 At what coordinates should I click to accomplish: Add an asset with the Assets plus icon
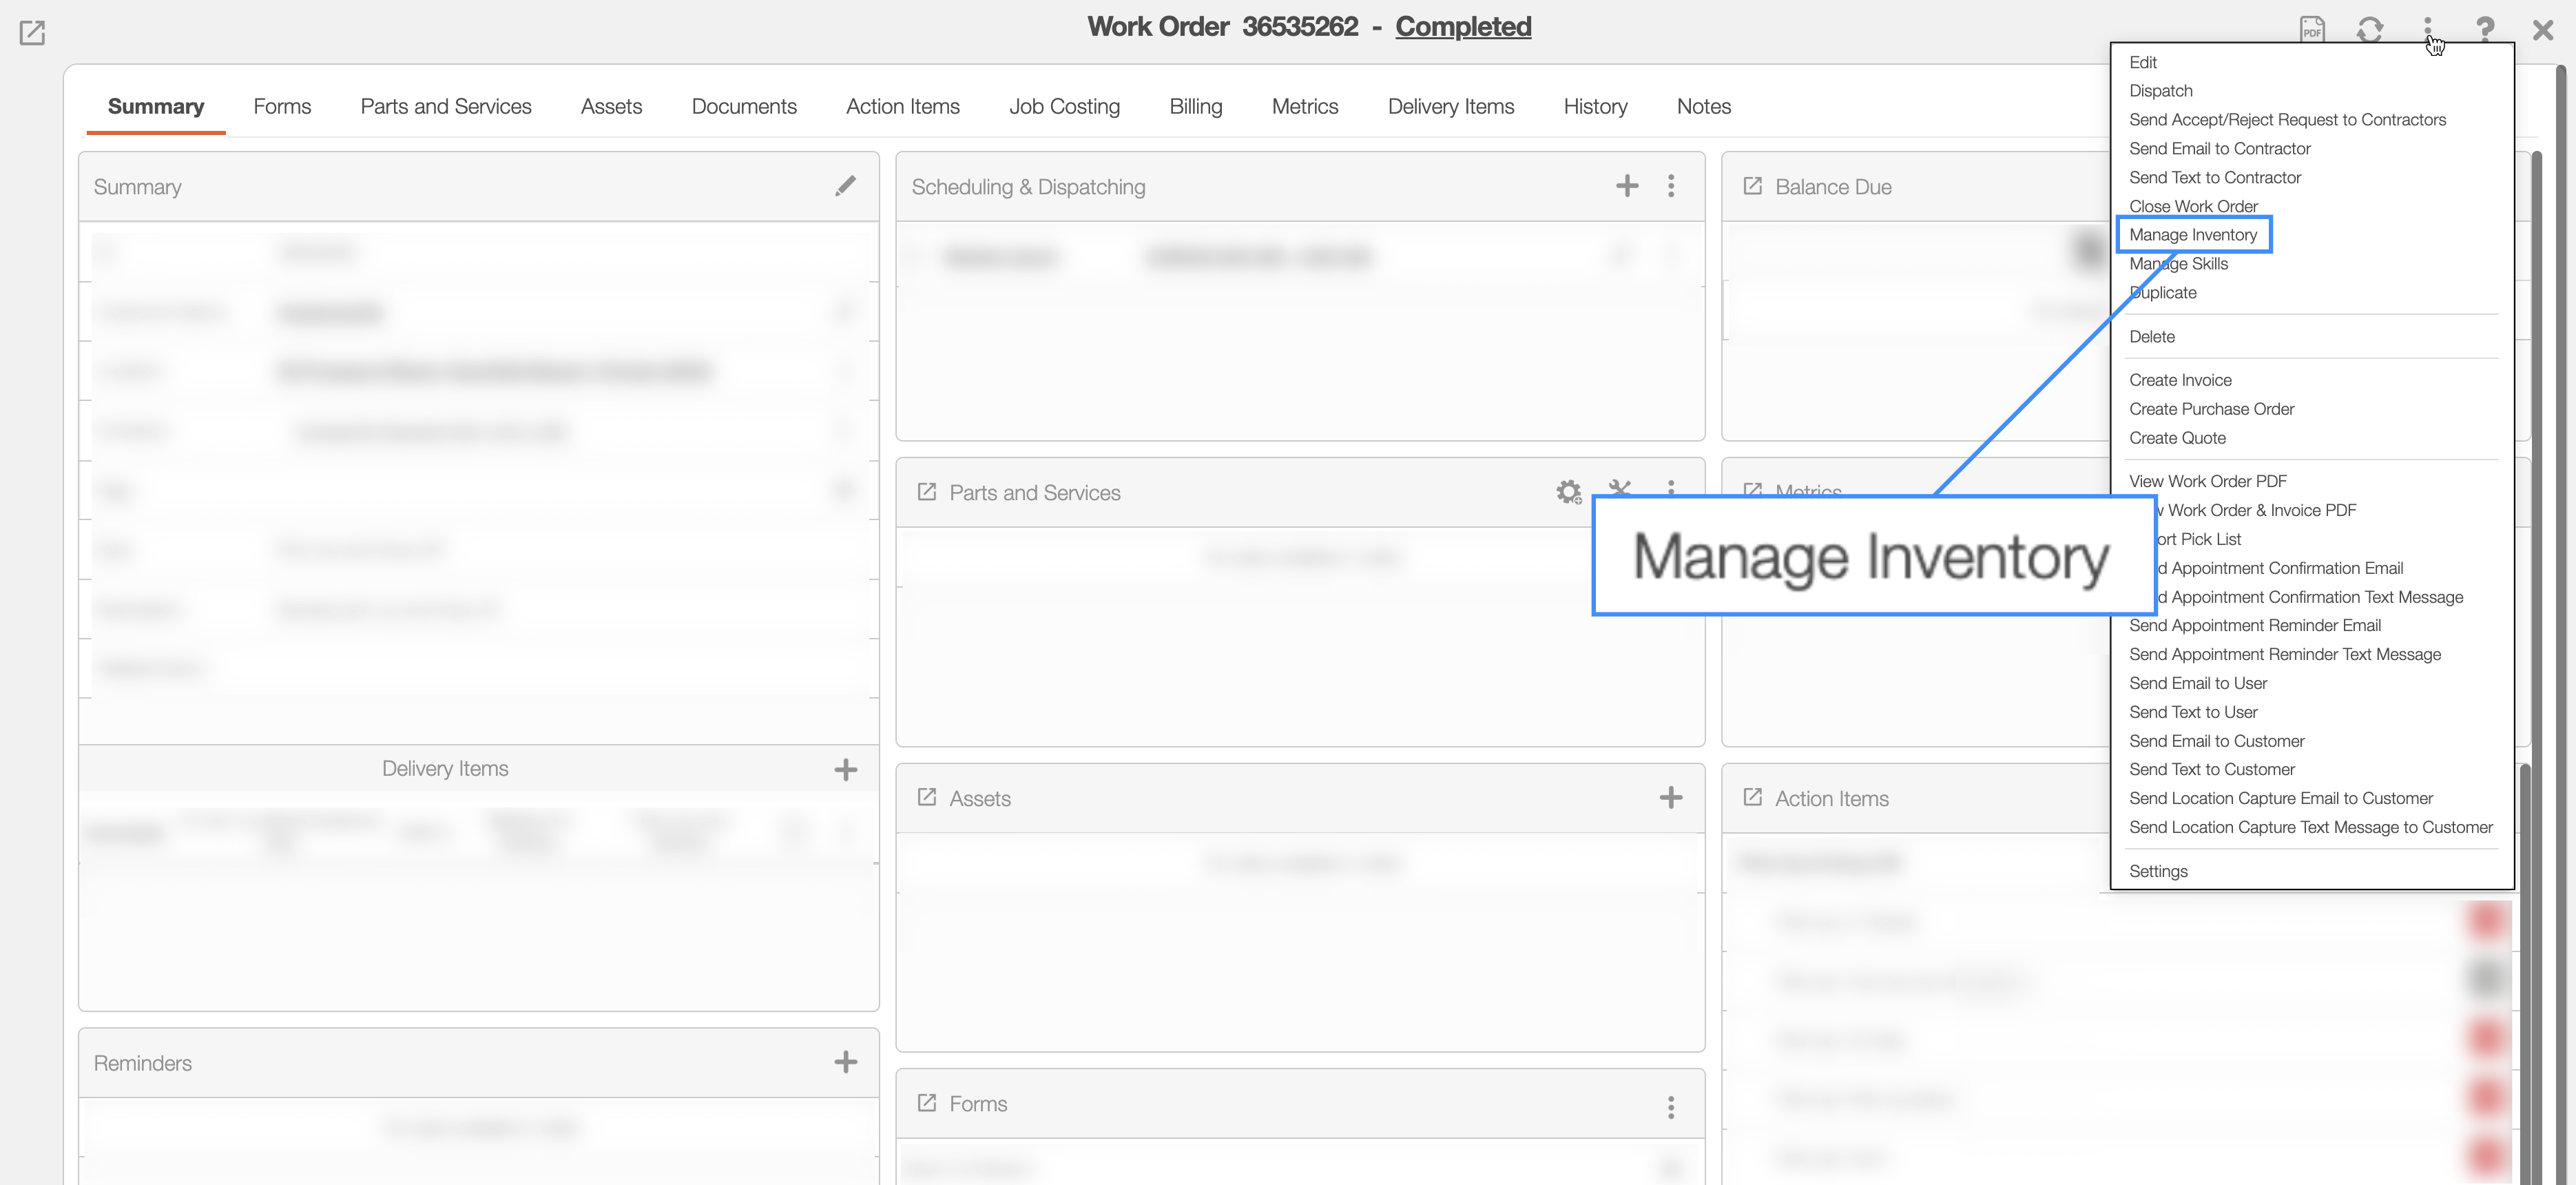tap(1670, 798)
